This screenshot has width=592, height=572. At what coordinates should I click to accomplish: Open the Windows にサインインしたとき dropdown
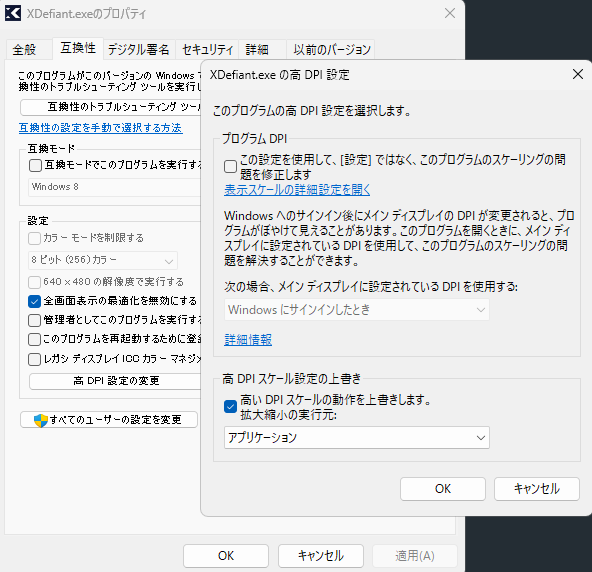(x=357, y=310)
